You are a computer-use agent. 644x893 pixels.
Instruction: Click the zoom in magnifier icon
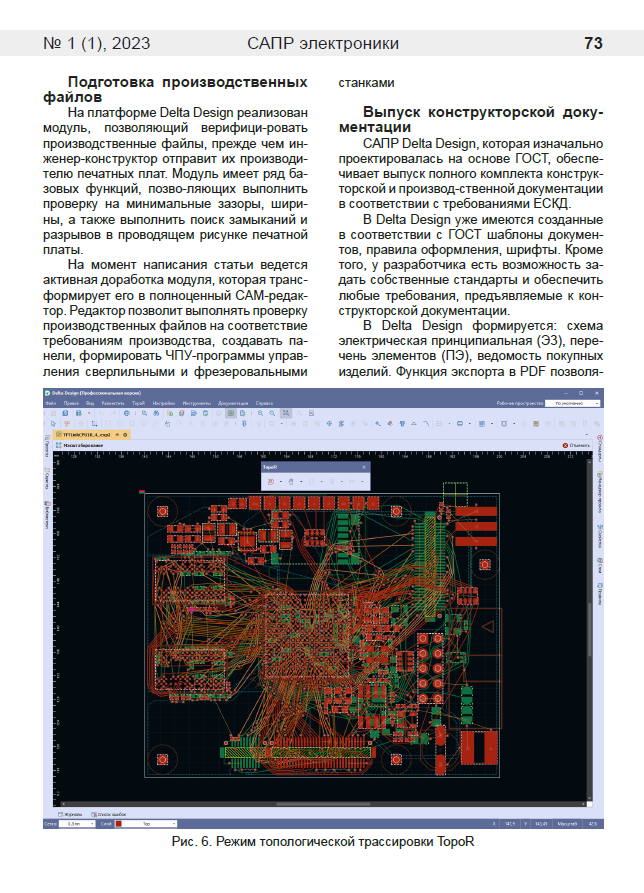260,413
